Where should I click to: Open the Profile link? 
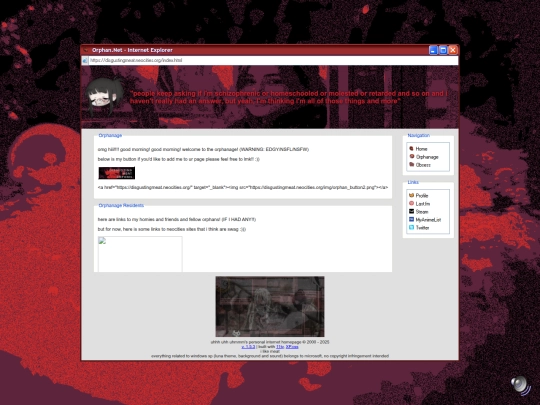point(422,195)
